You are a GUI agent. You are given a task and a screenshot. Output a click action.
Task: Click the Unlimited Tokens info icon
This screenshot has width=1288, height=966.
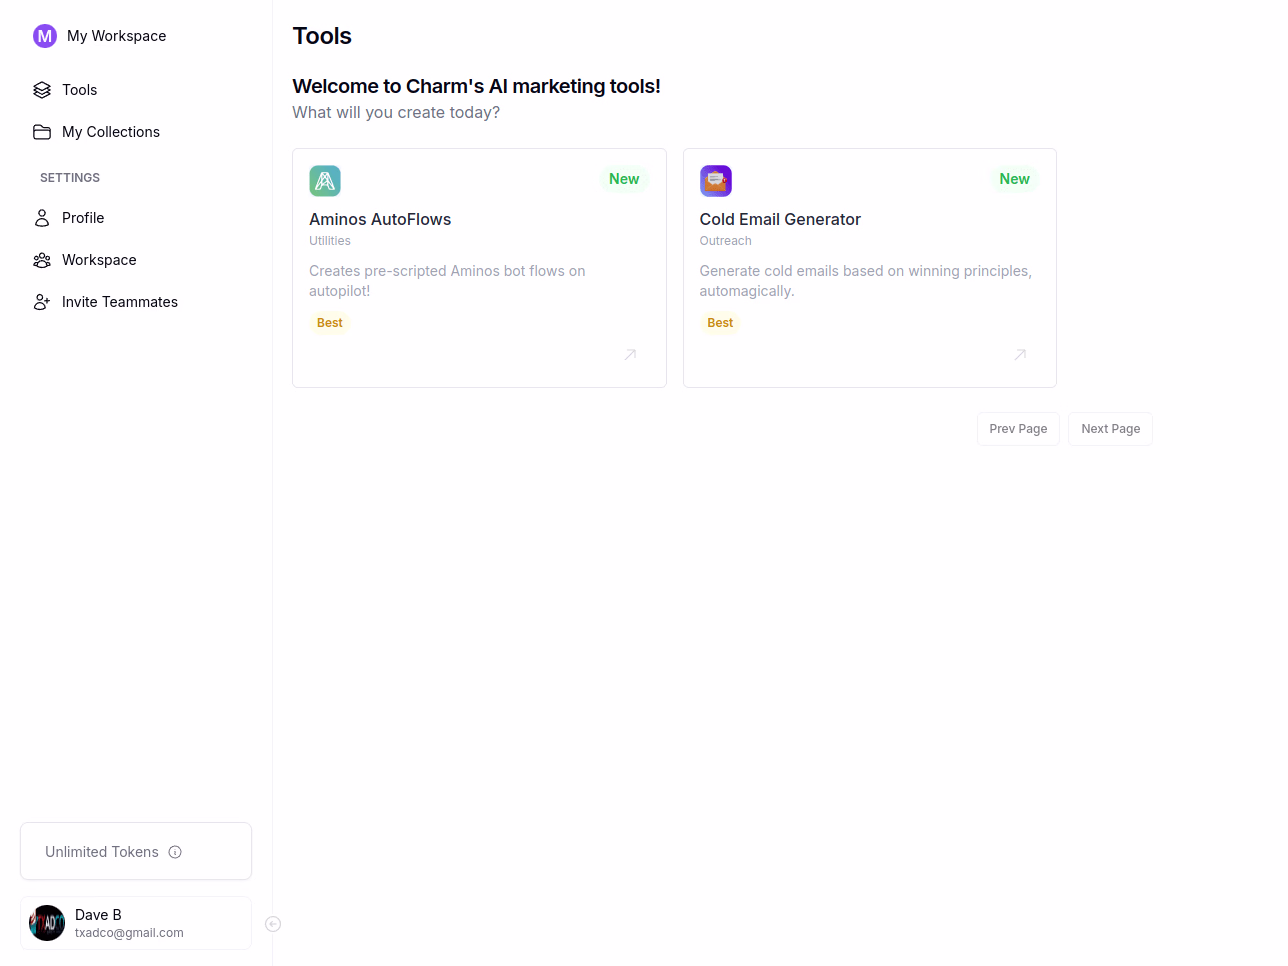point(175,852)
